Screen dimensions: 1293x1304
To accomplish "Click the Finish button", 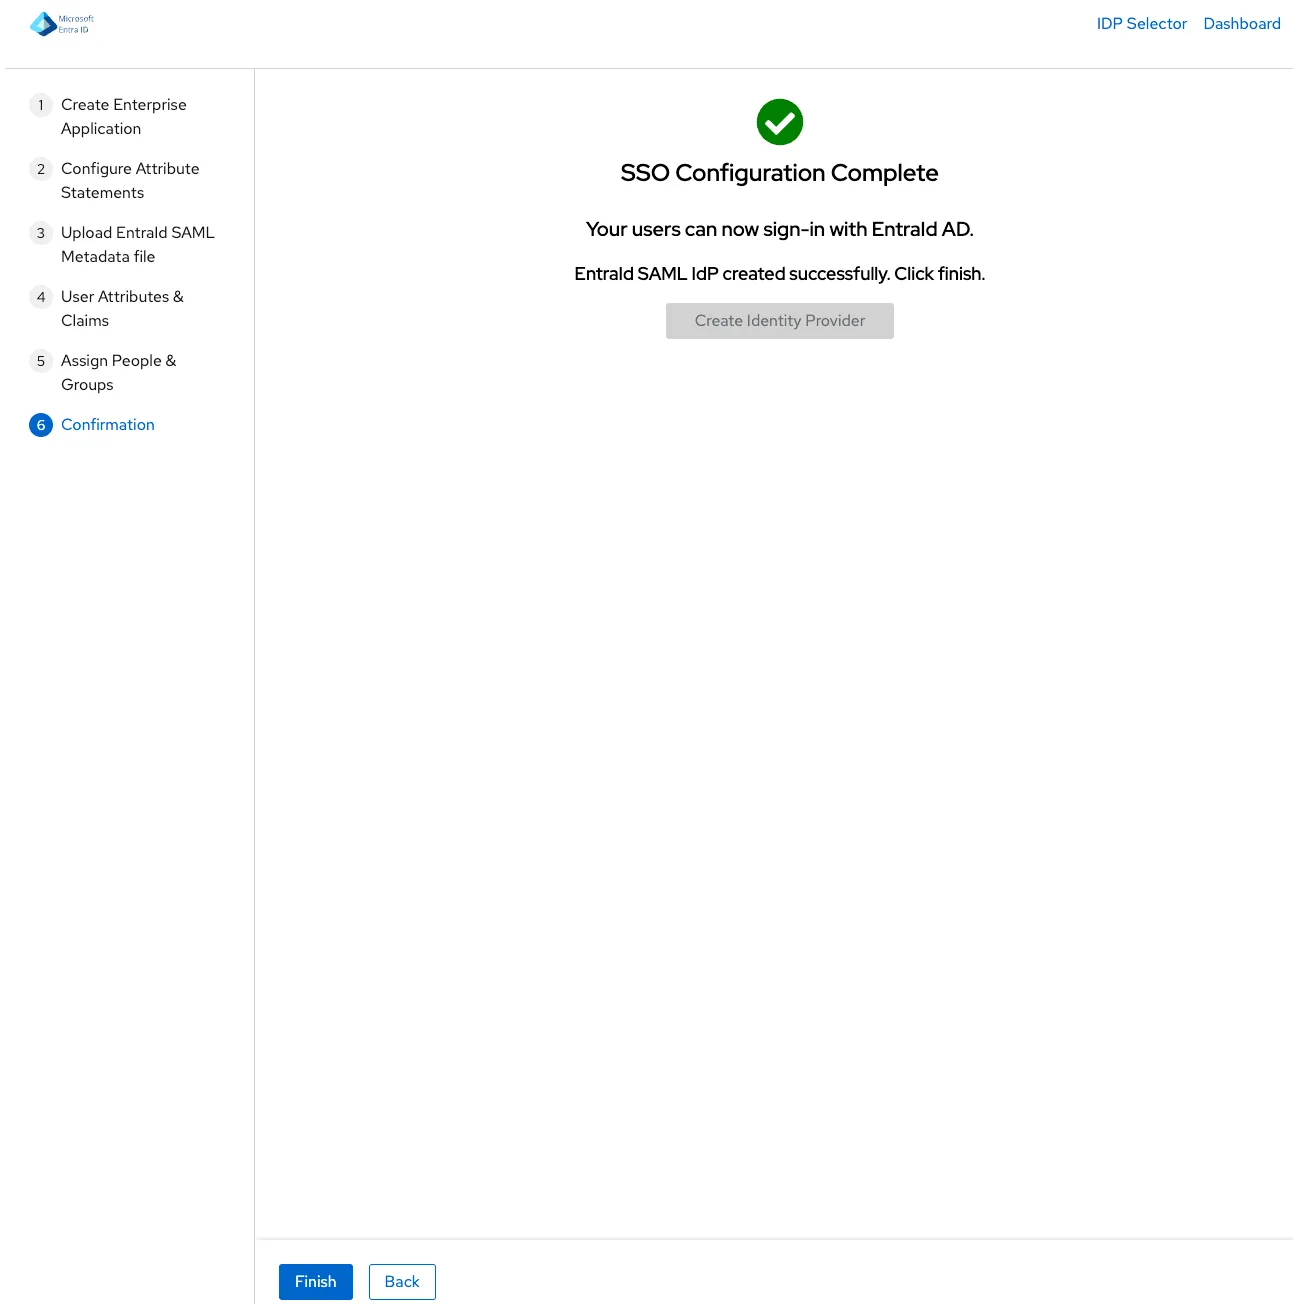I will click(316, 1282).
